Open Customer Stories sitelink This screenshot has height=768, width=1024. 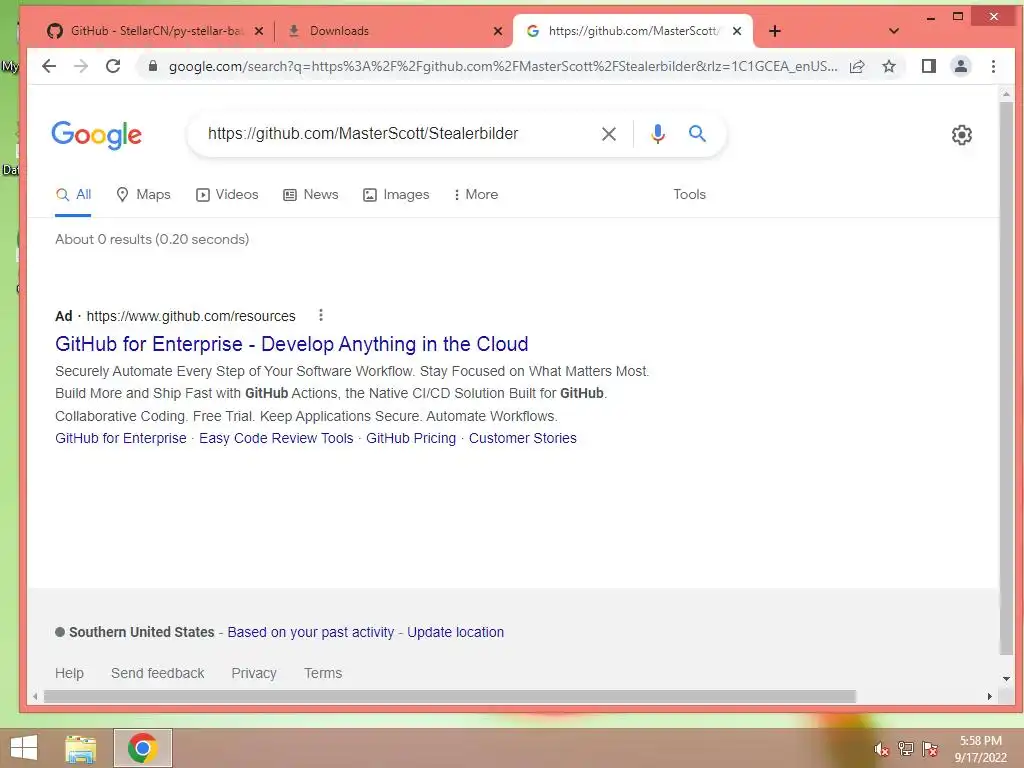click(x=522, y=438)
